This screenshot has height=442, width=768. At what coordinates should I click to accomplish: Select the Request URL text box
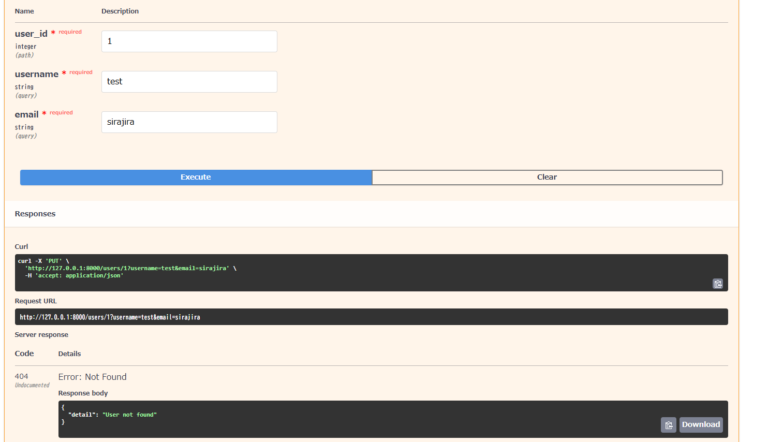tap(371, 317)
